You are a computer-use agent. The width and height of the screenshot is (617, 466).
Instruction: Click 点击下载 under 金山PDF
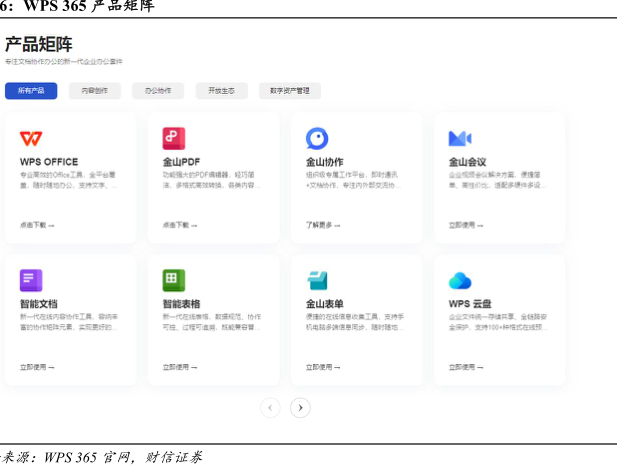(x=180, y=225)
